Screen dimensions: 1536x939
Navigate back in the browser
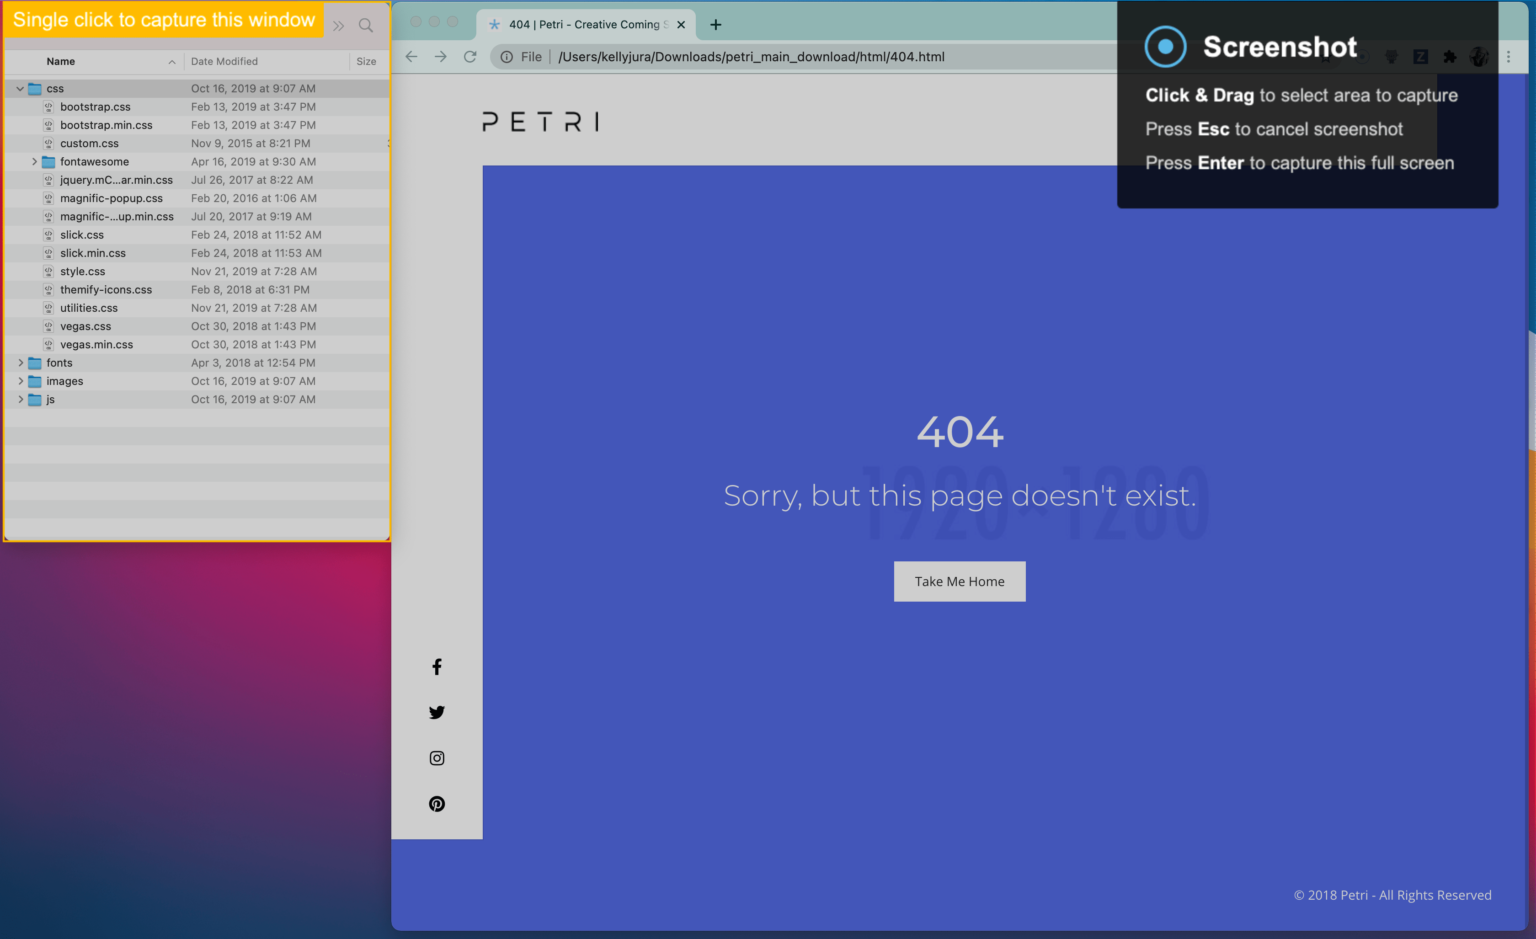coord(411,57)
